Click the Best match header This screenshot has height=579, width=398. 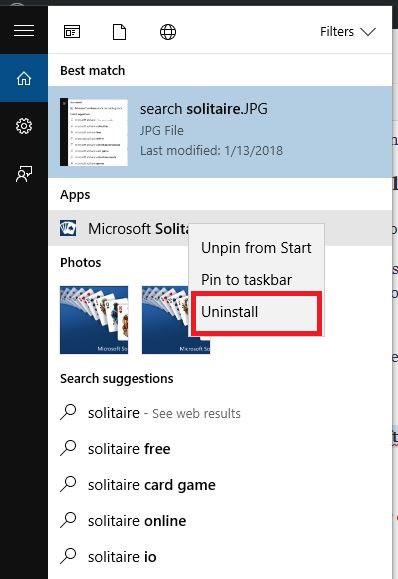(x=92, y=70)
